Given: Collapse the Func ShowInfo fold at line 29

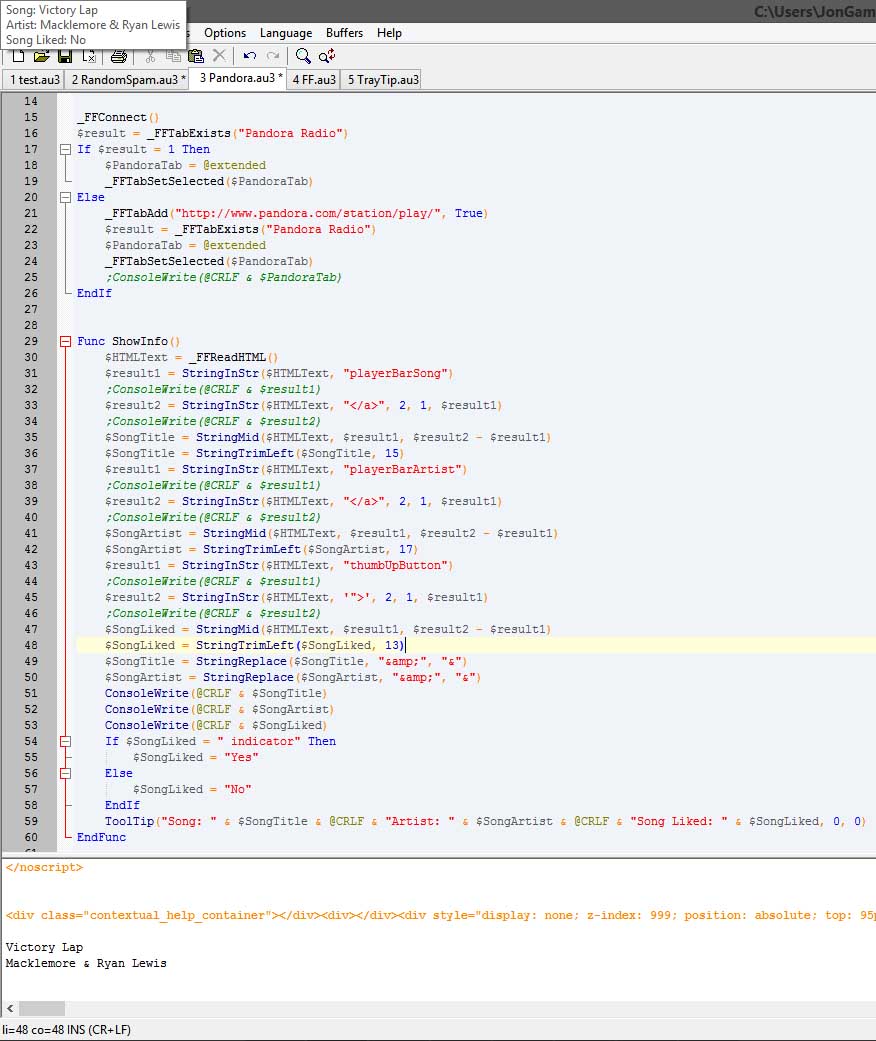Looking at the screenshot, I should (x=66, y=341).
